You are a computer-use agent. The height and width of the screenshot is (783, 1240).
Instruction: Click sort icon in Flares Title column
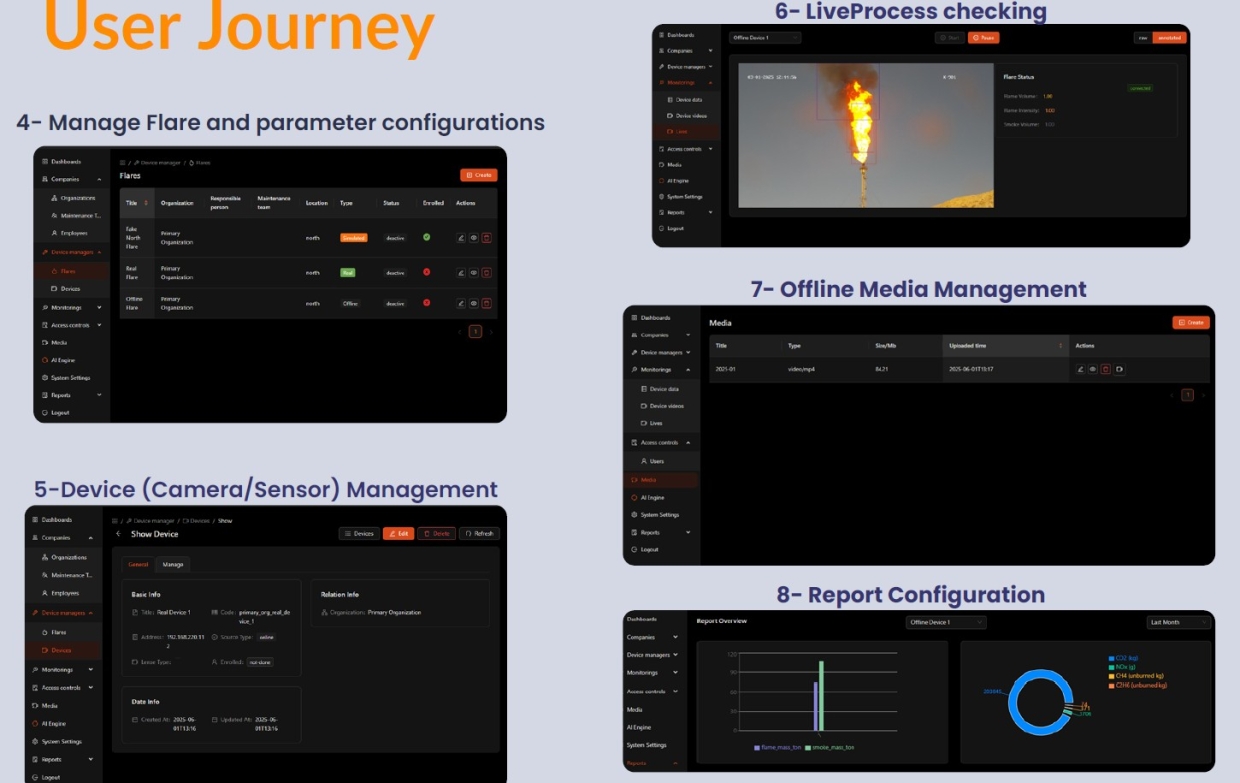146,203
